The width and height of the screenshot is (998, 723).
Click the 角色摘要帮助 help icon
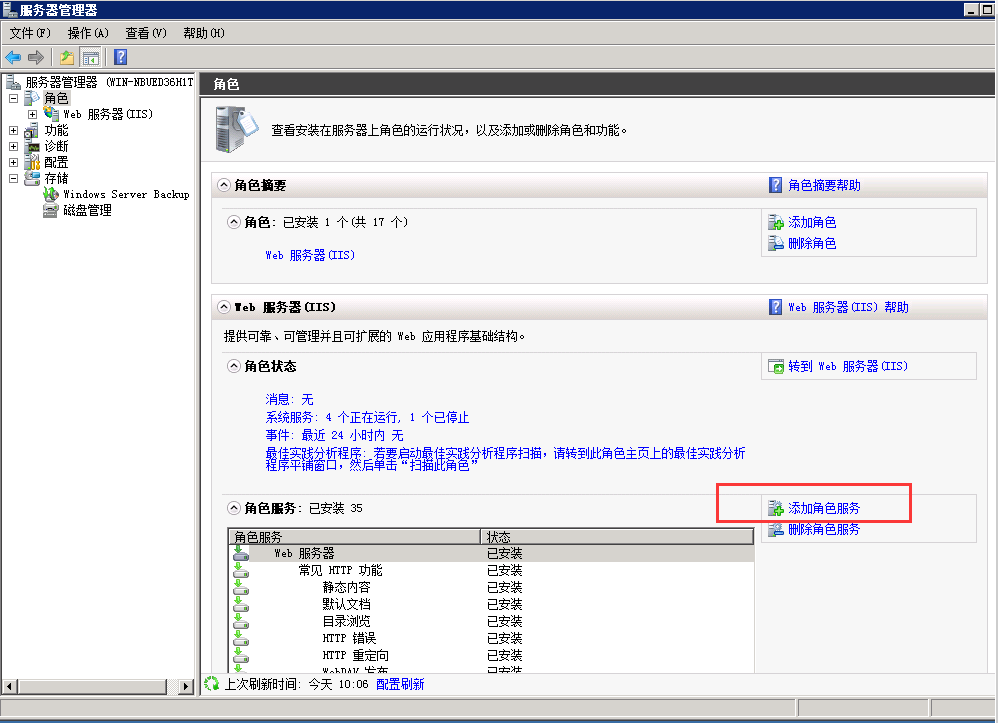click(776, 185)
